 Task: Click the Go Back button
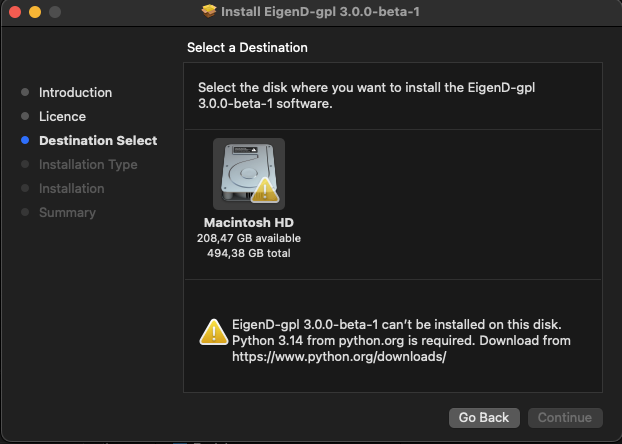point(484,417)
